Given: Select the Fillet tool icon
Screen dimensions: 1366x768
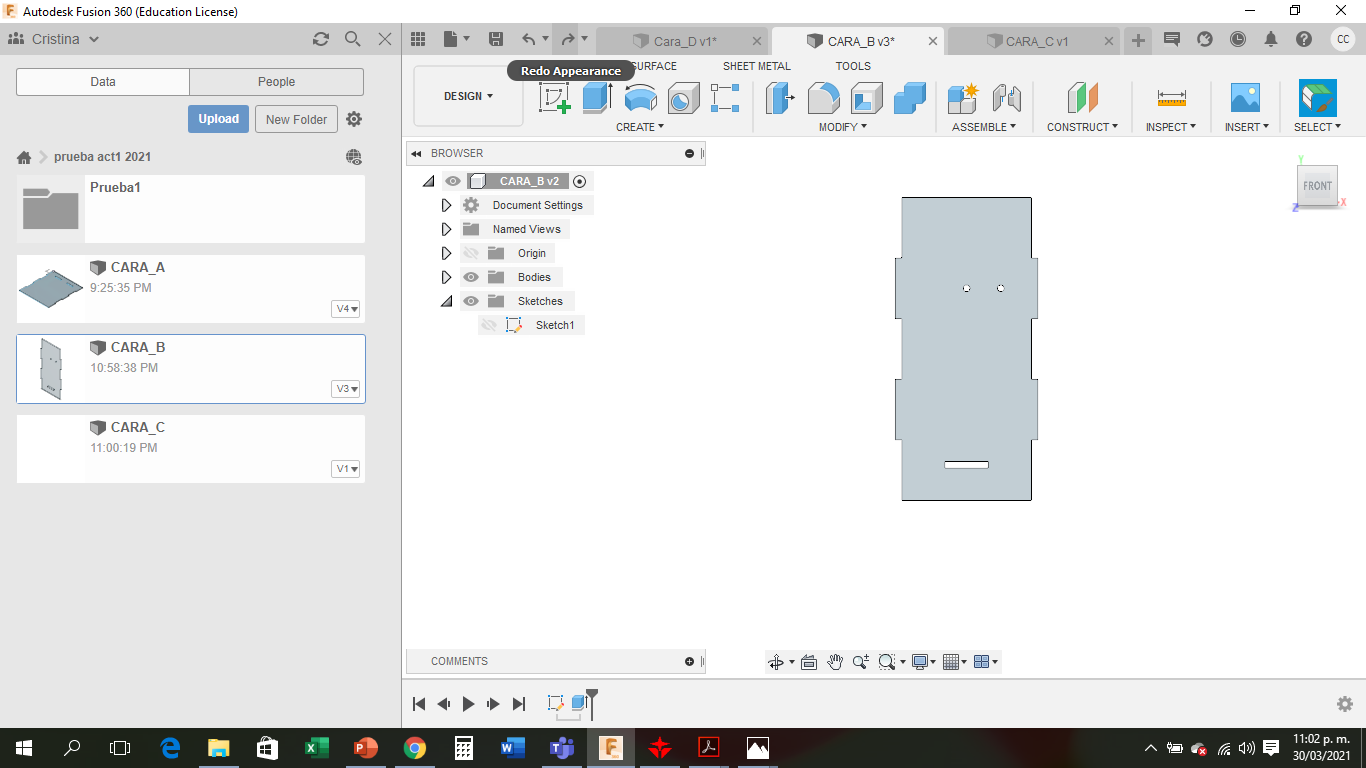Looking at the screenshot, I should coord(823,98).
